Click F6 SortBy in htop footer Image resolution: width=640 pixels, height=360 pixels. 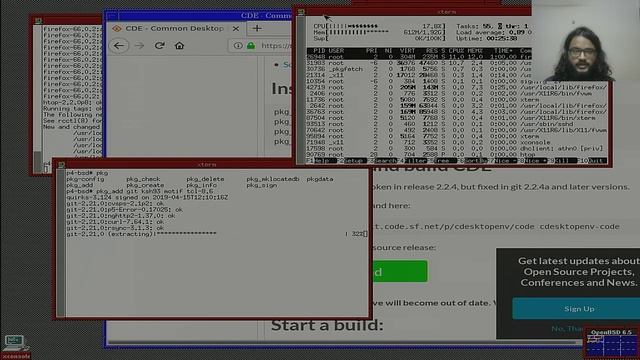(x=472, y=161)
